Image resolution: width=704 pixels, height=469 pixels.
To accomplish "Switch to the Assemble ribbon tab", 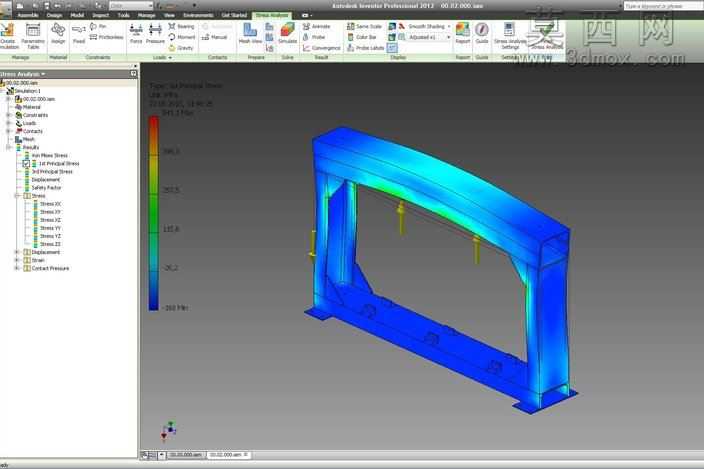I will click(x=28, y=15).
